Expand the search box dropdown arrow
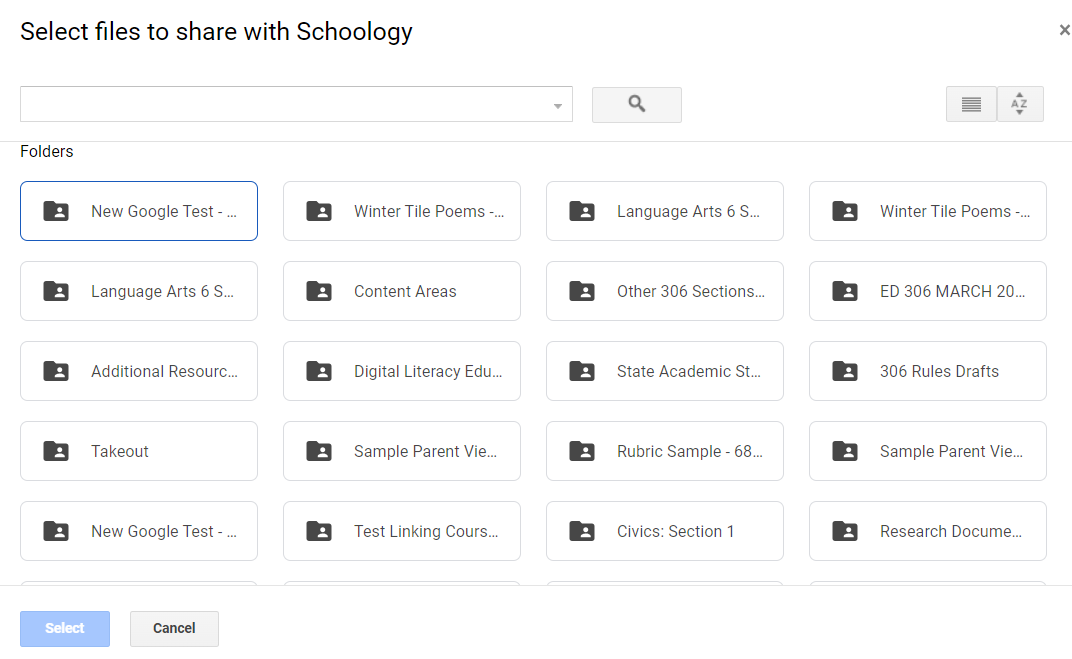This screenshot has width=1072, height=659. coord(558,106)
